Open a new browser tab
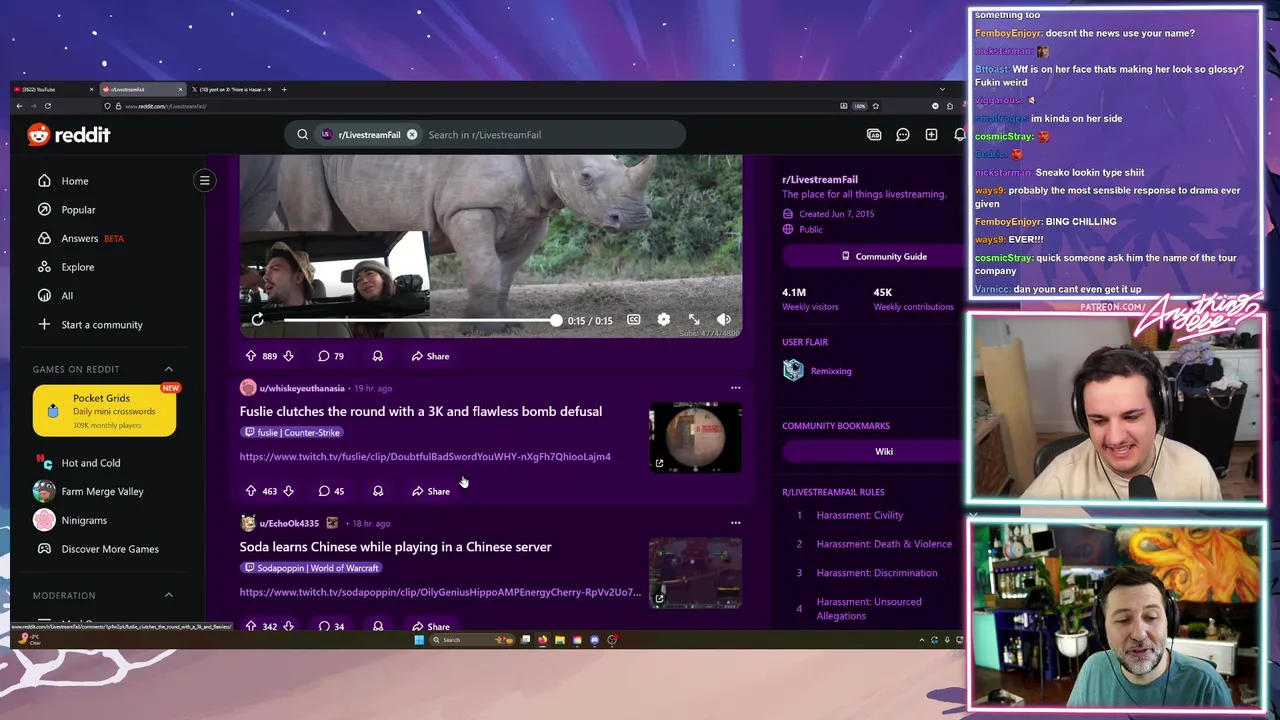The width and height of the screenshot is (1280, 720). pos(284,89)
